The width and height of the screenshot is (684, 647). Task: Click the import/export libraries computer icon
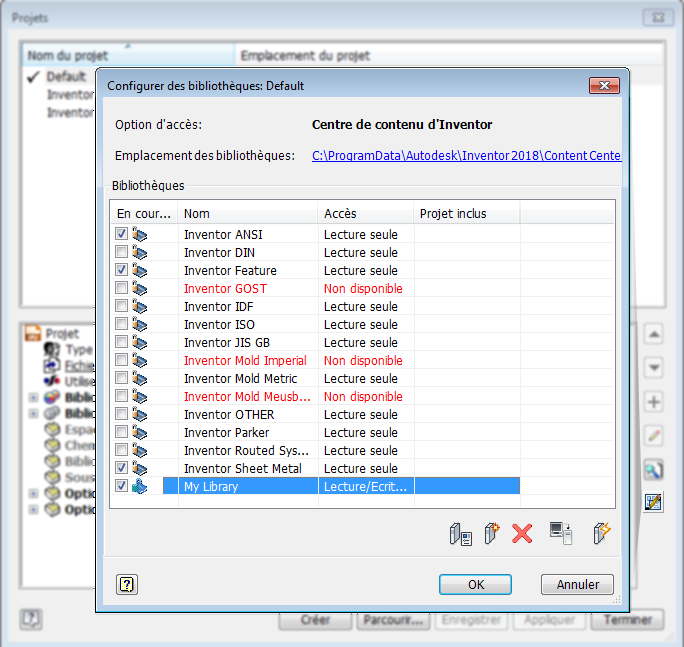[561, 533]
